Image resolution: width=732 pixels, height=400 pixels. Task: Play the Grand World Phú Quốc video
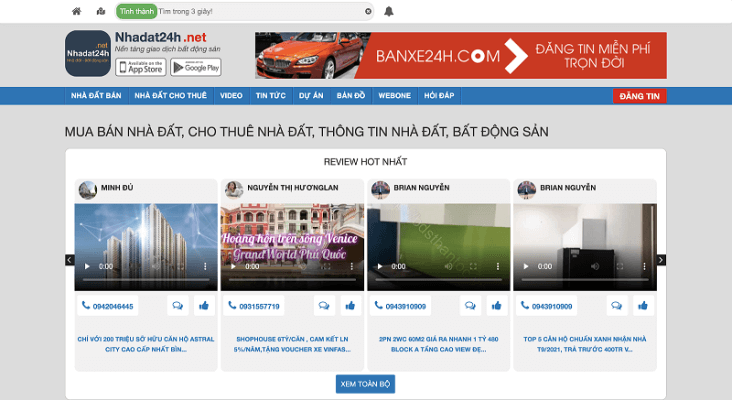coord(233,267)
